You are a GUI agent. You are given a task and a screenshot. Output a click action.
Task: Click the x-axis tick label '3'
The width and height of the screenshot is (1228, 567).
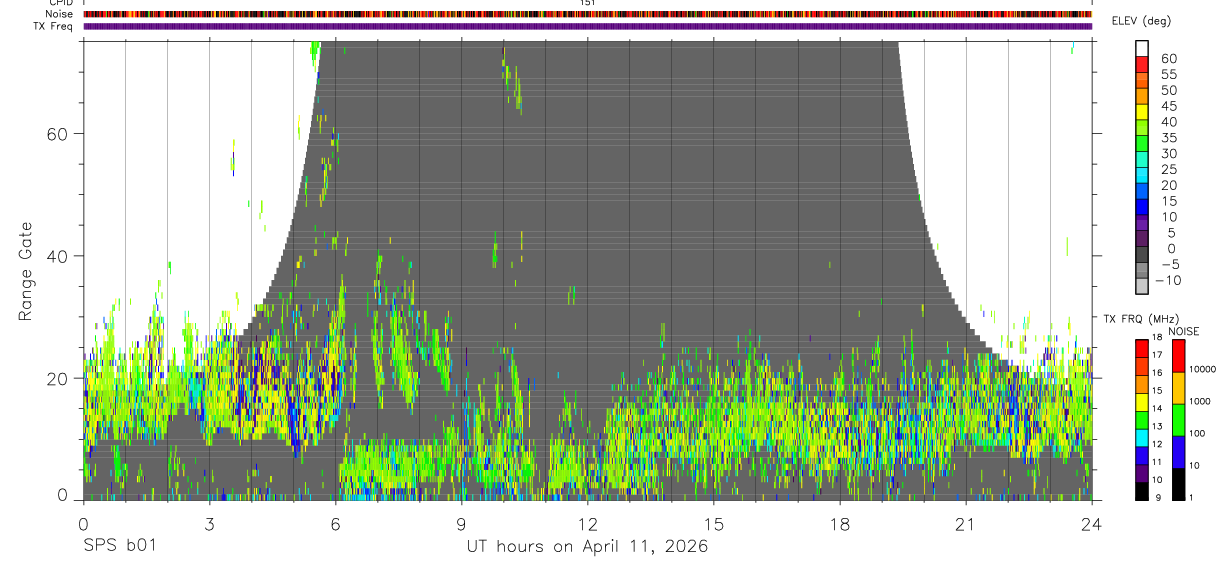point(209,525)
